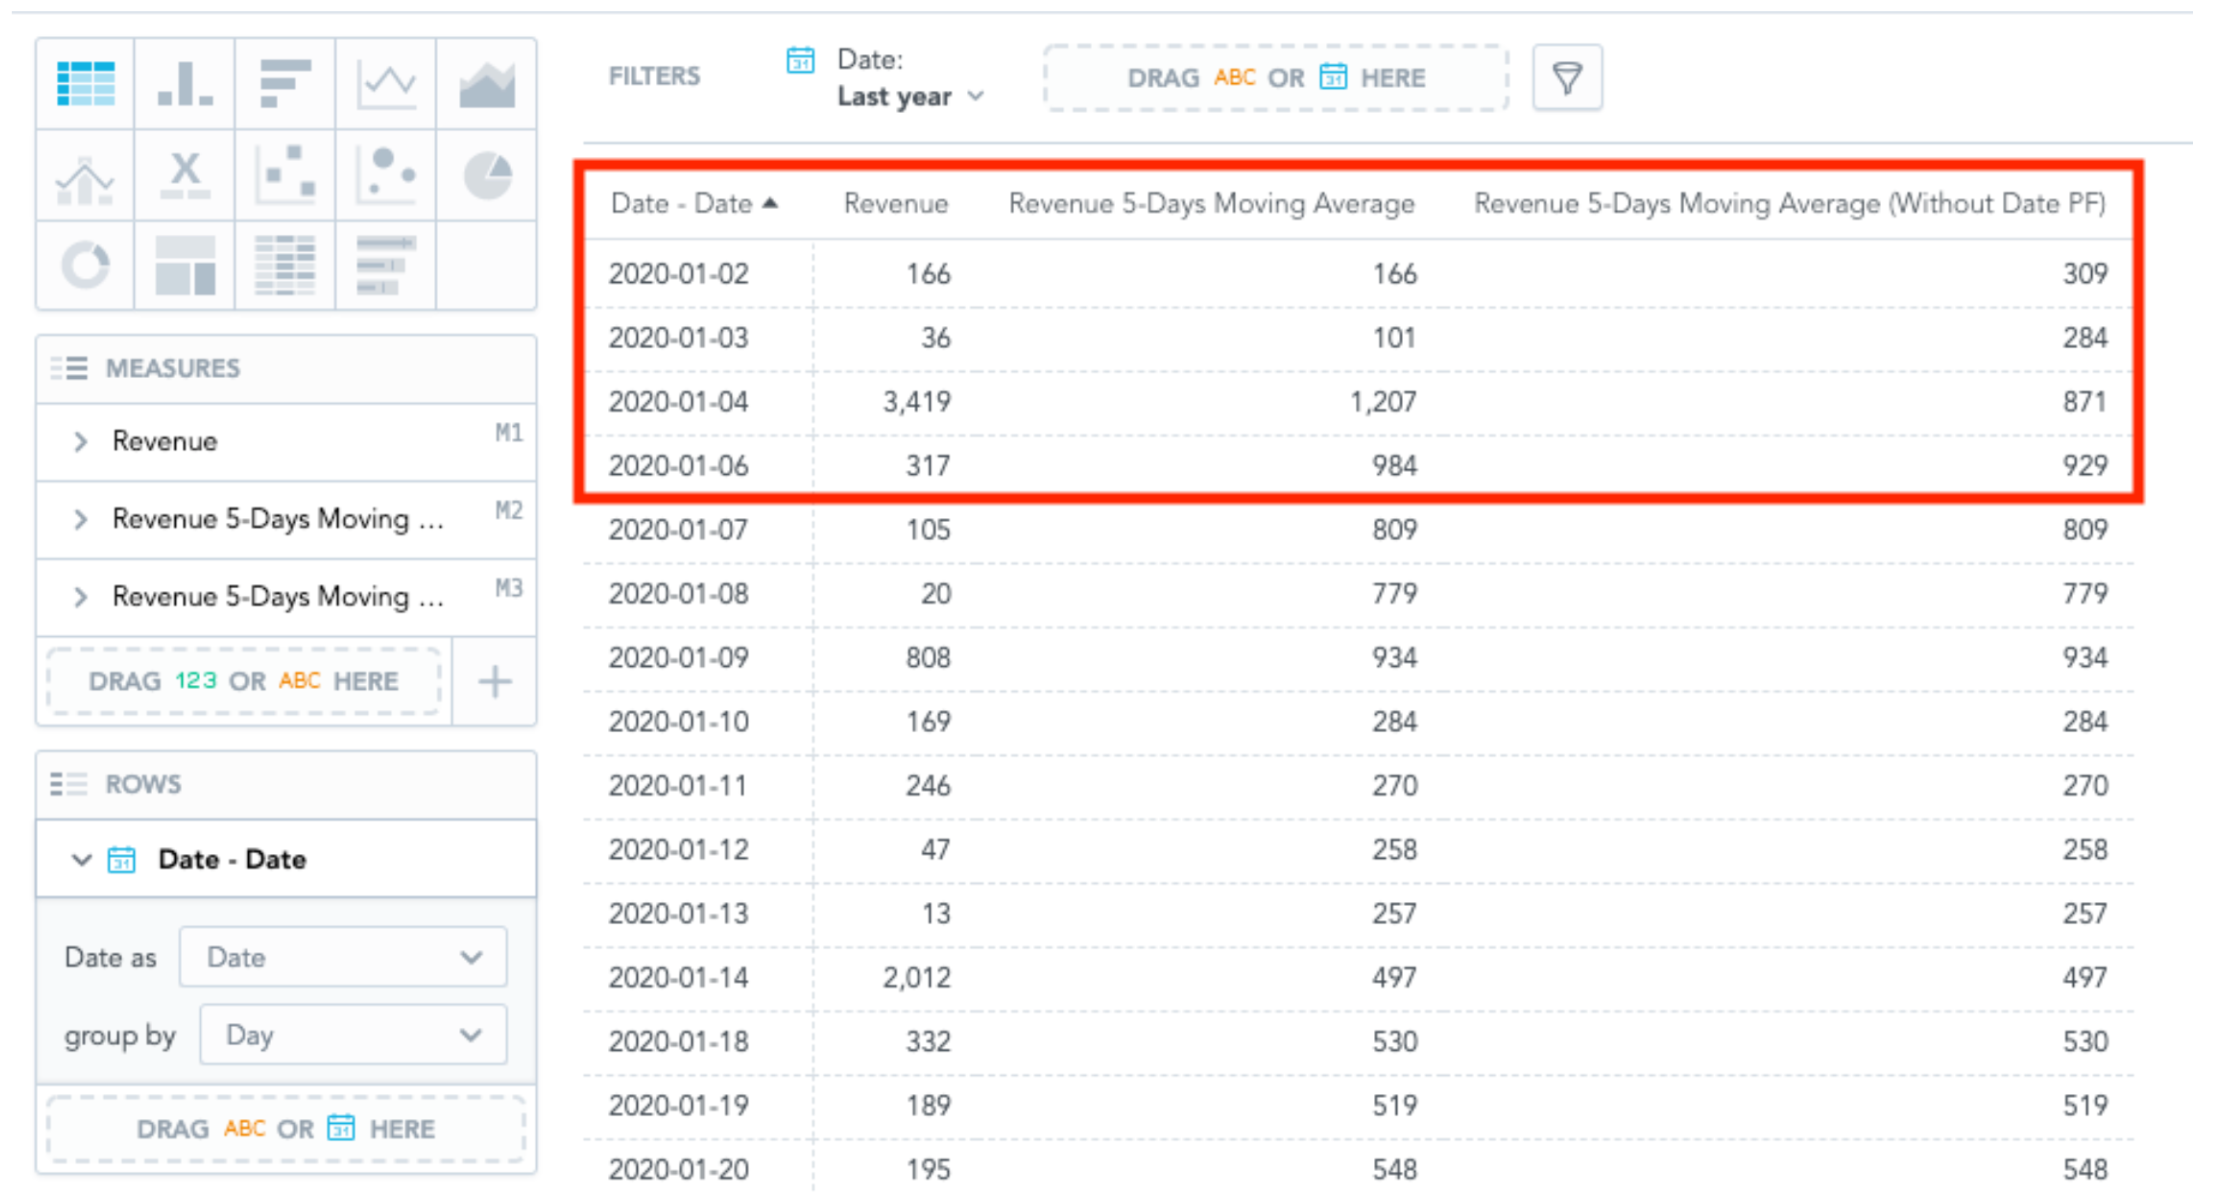This screenshot has width=2222, height=1204.
Task: Collapse the Date - Date row field
Action: point(80,858)
